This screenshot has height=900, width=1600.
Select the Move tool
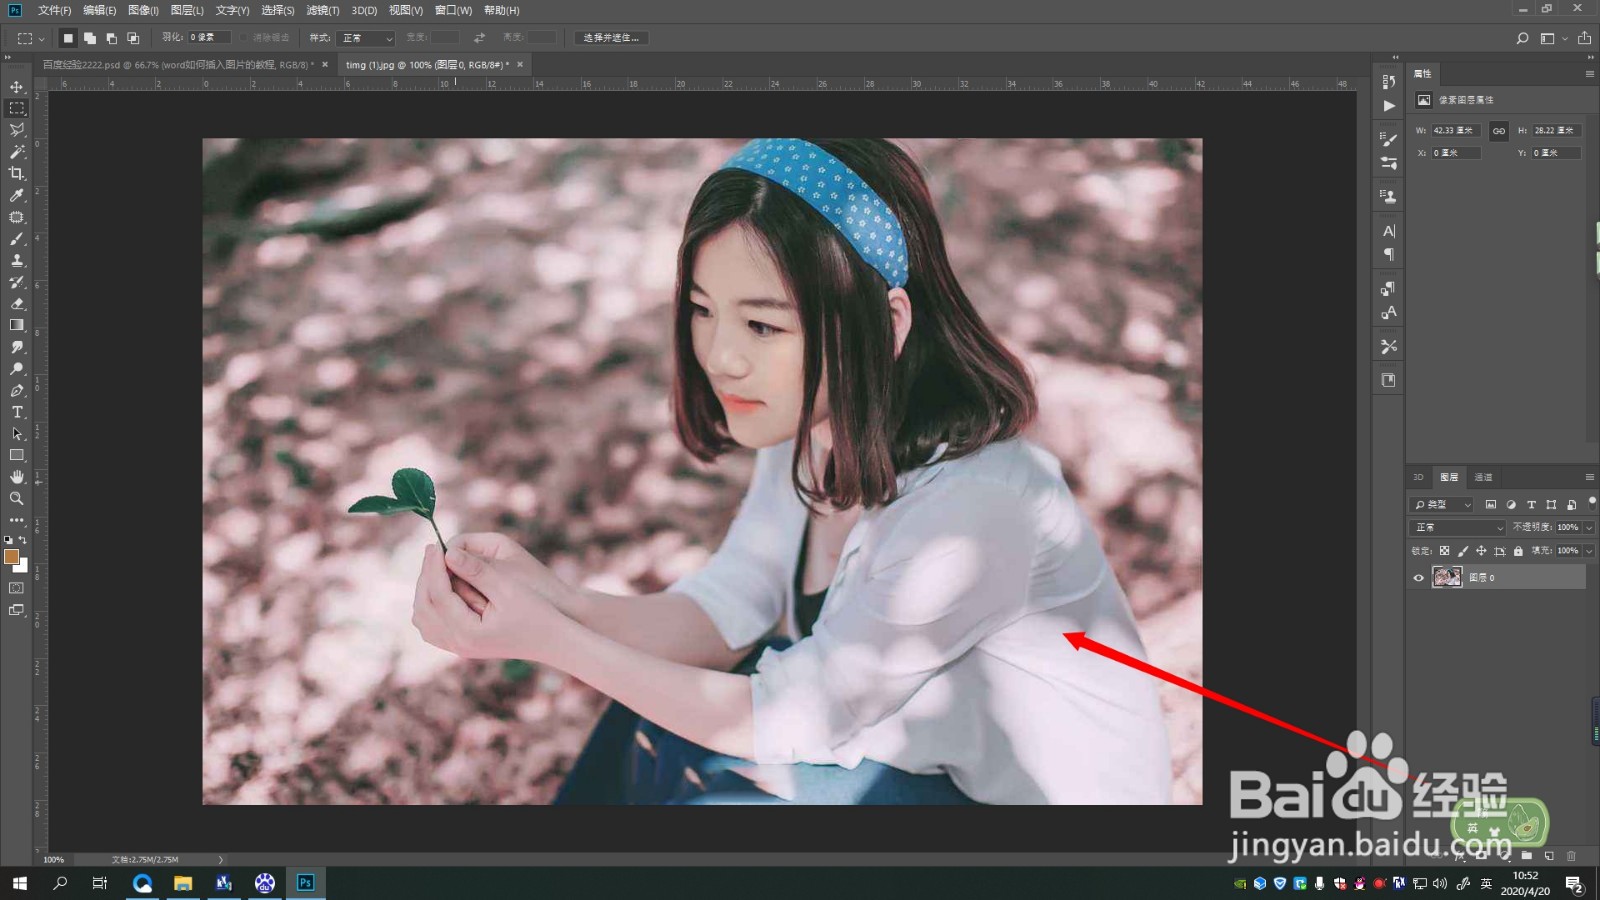(x=17, y=87)
